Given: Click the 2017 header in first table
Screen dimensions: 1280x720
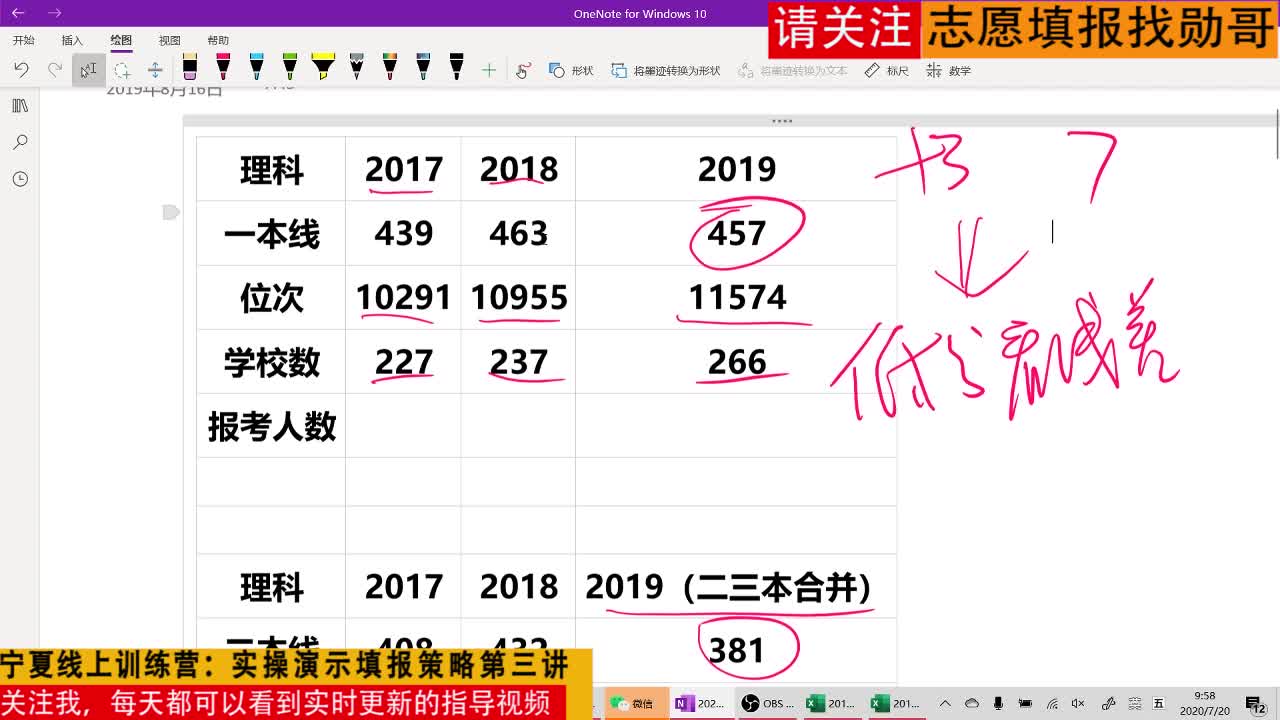Looking at the screenshot, I should (403, 169).
